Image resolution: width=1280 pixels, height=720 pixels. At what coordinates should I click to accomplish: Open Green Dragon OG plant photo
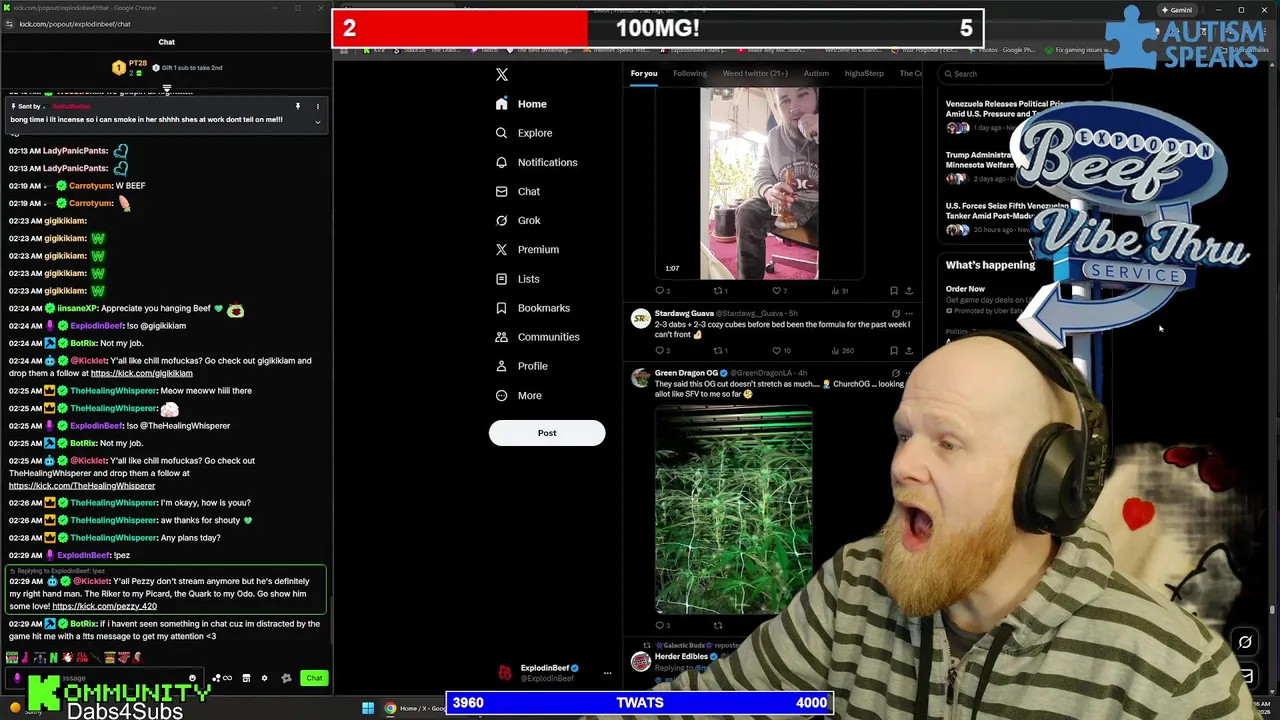pos(733,509)
